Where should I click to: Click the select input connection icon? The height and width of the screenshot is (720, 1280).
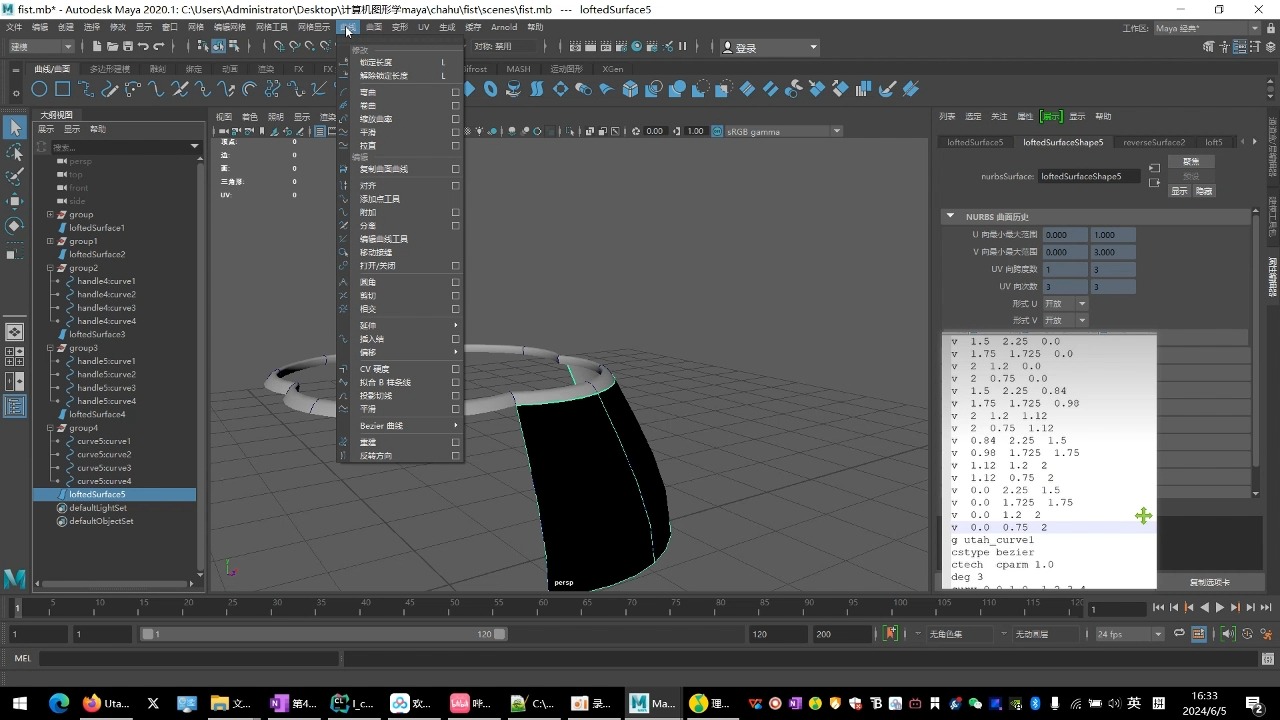coord(1154,168)
